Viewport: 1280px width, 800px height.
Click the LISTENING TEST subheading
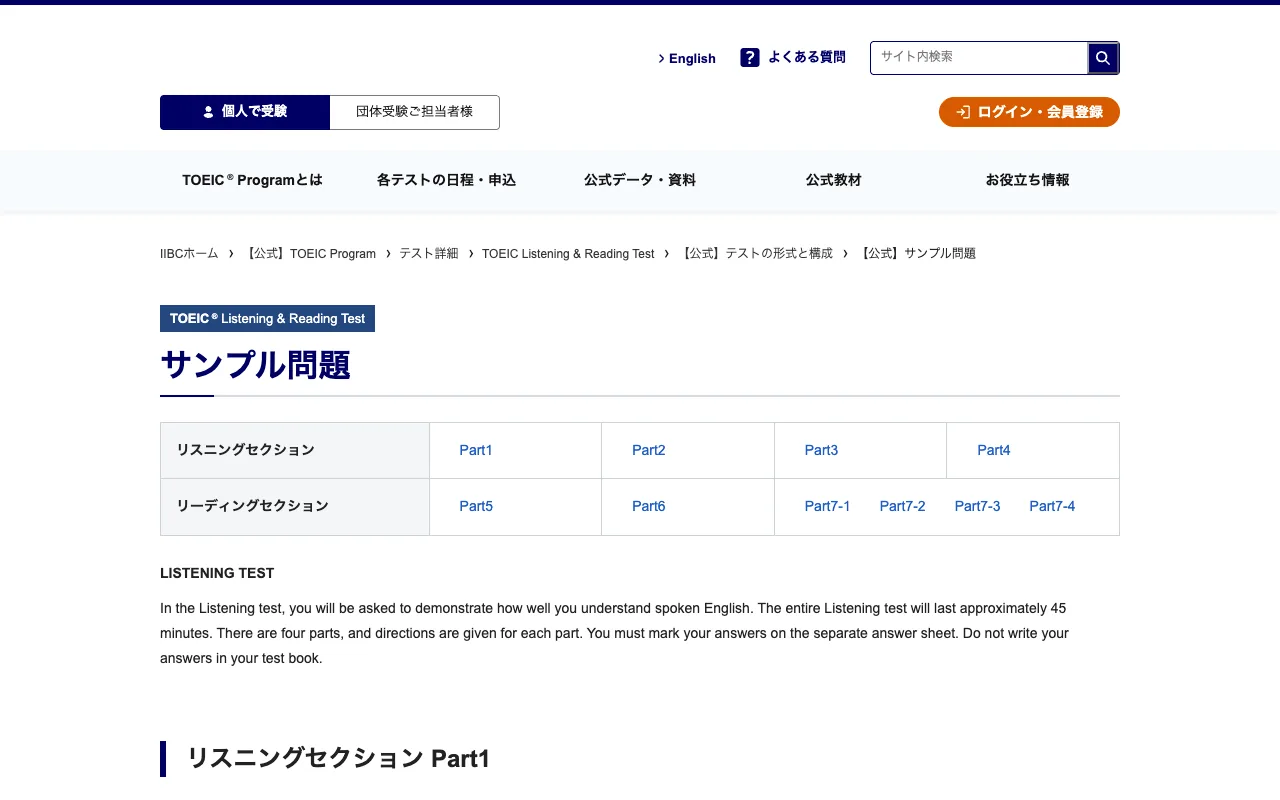[217, 573]
